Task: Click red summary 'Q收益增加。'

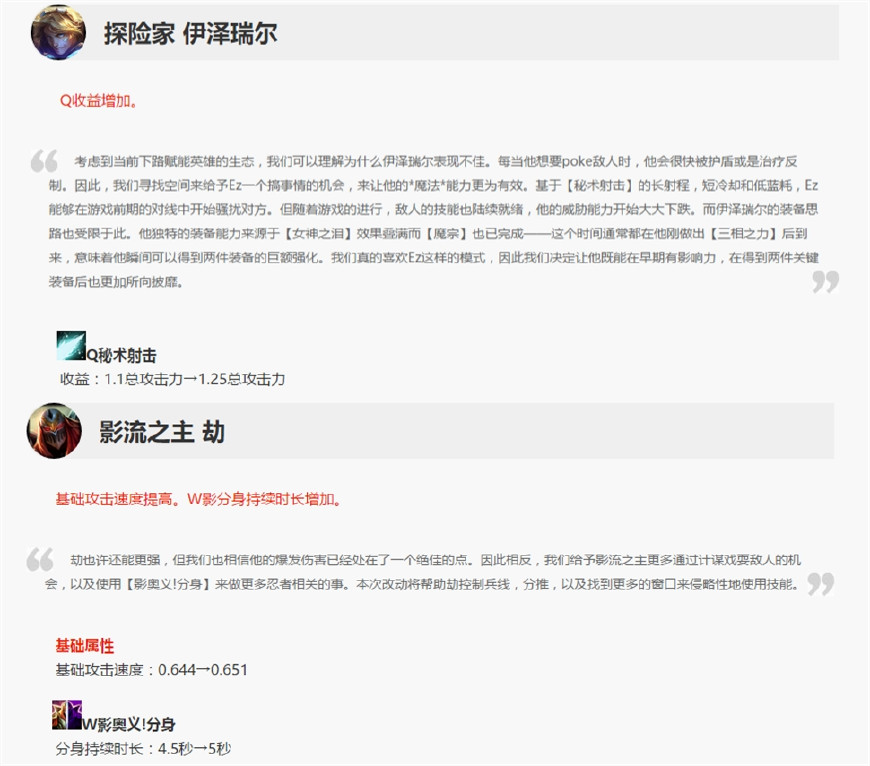Action: tap(99, 101)
